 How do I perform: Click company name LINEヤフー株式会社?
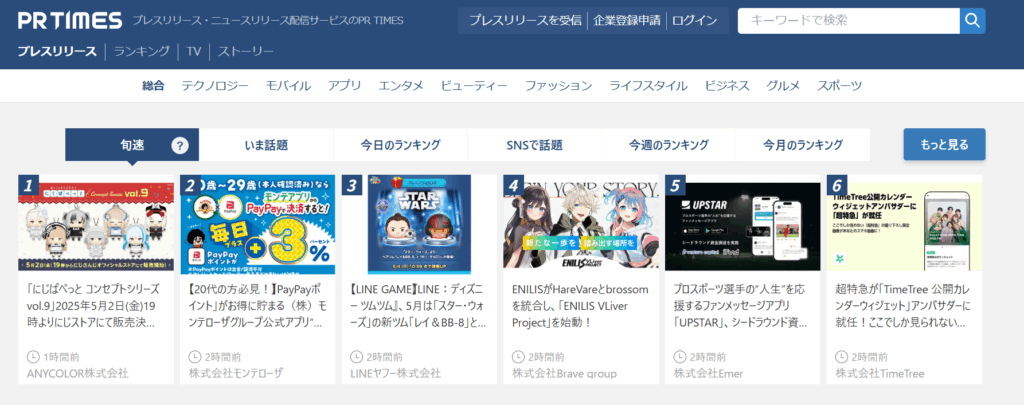pos(396,374)
